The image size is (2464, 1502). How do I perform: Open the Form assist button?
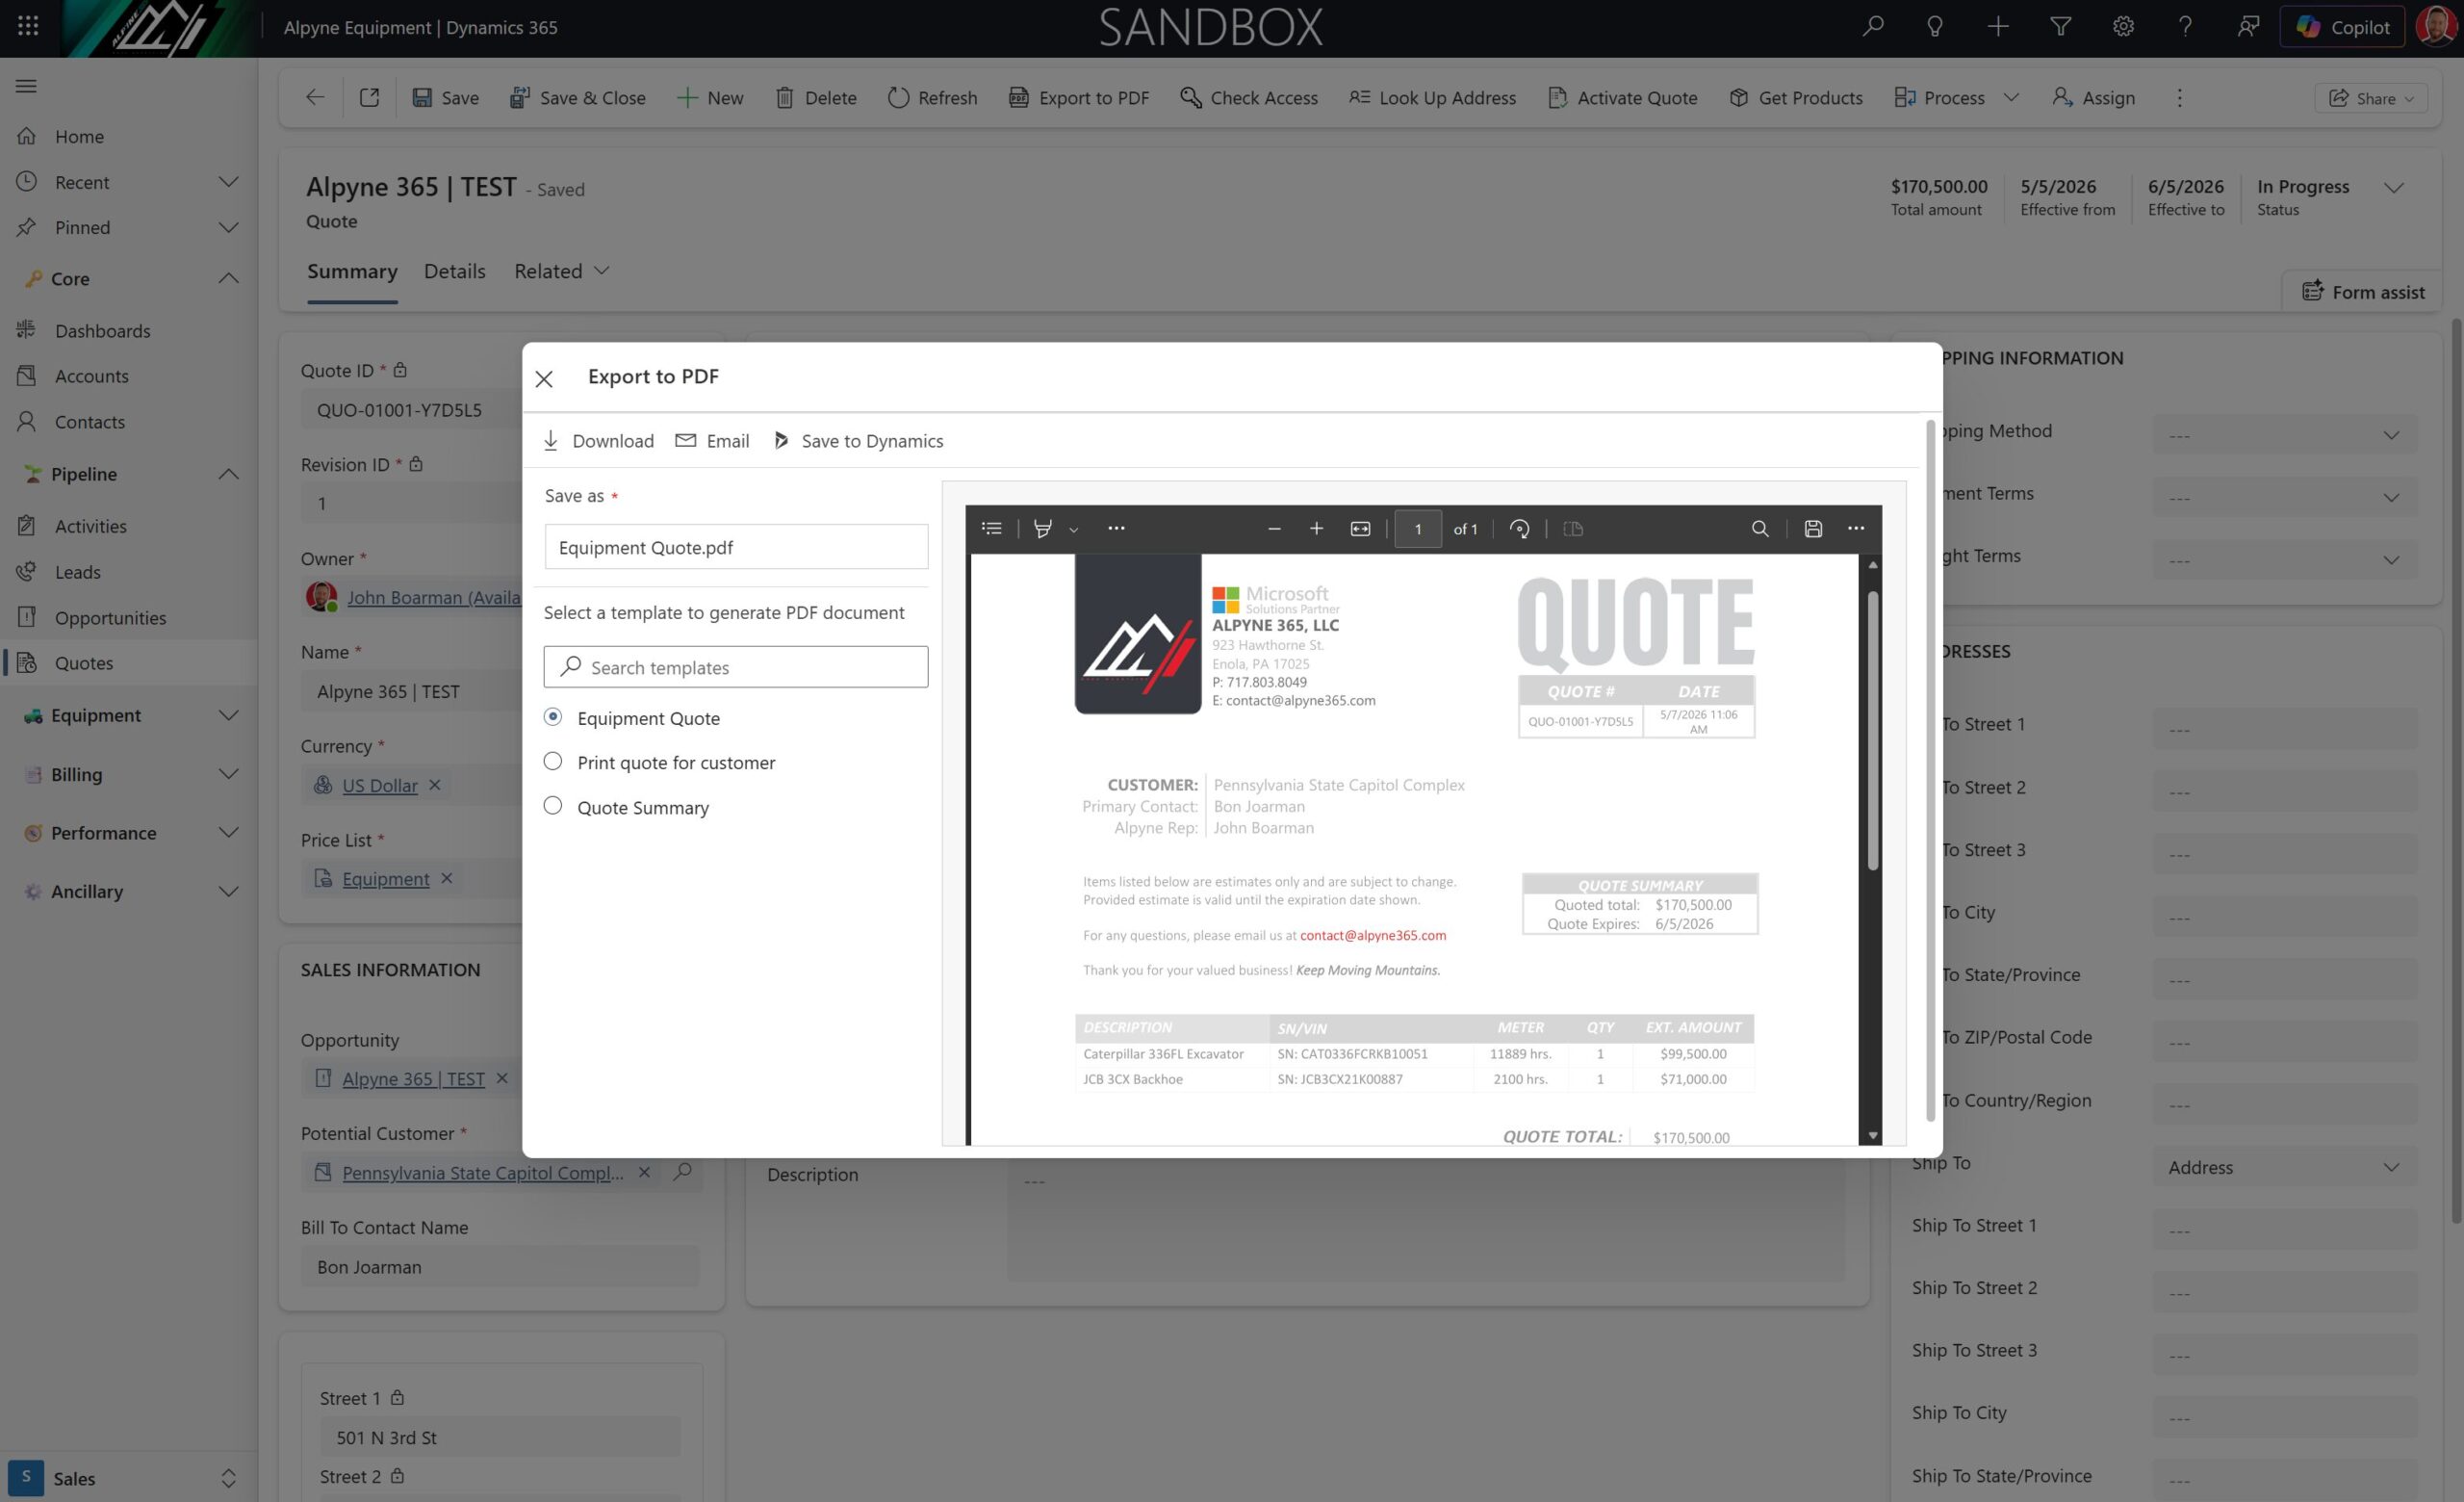[x=2363, y=292]
